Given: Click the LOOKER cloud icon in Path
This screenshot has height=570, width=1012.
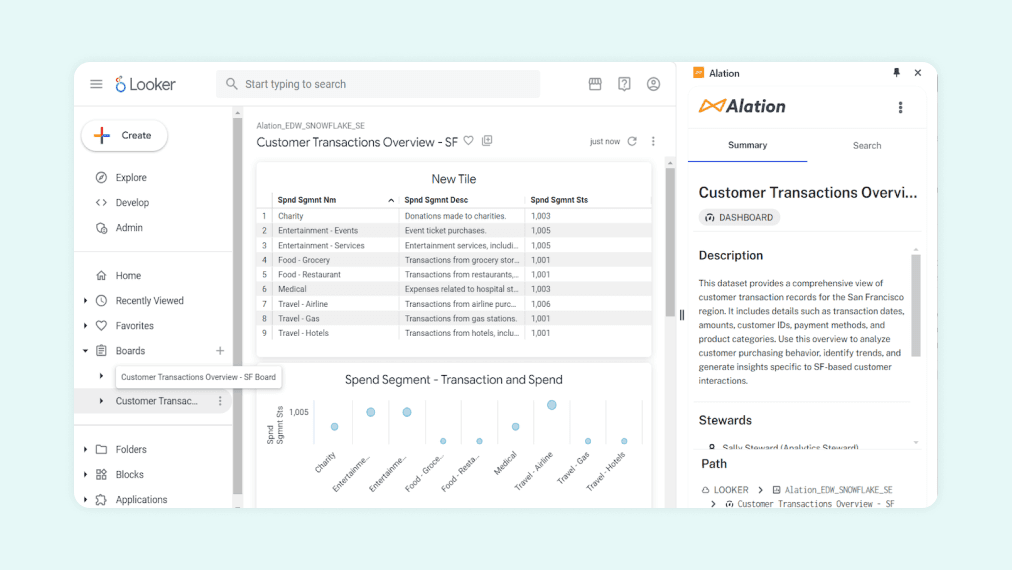Looking at the screenshot, I should point(705,490).
